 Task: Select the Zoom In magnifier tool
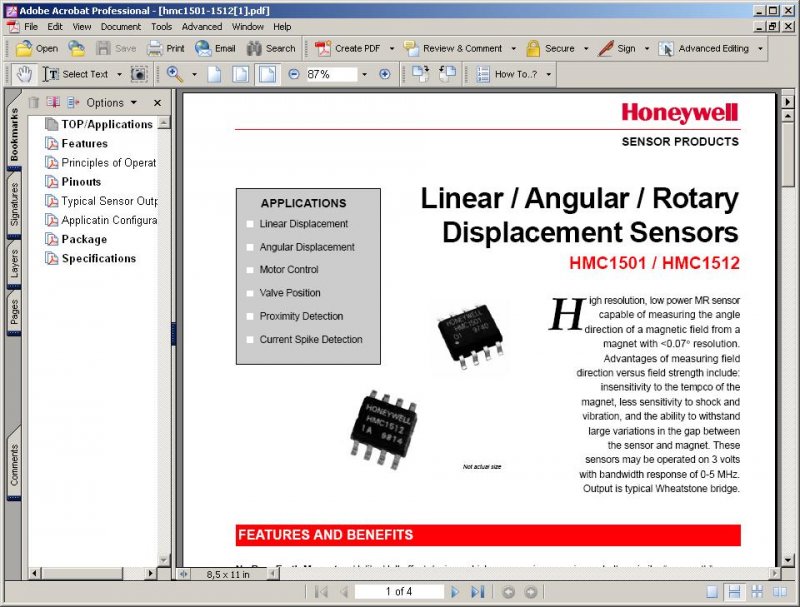click(x=175, y=74)
